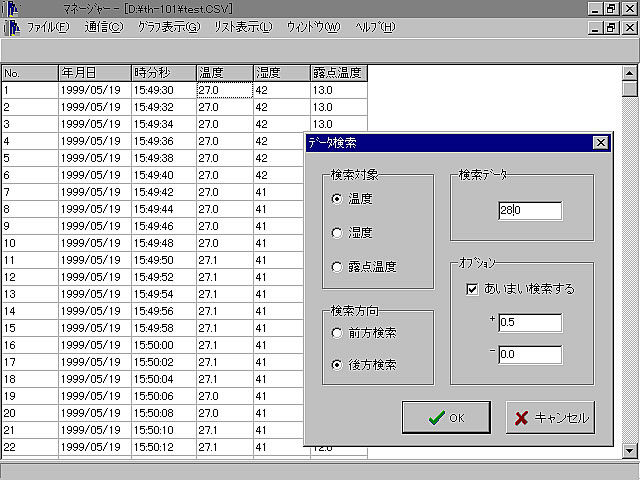This screenshot has height=480, width=640.
Task: Toggle the あいまい検索する checkbox
Action: pos(473,289)
